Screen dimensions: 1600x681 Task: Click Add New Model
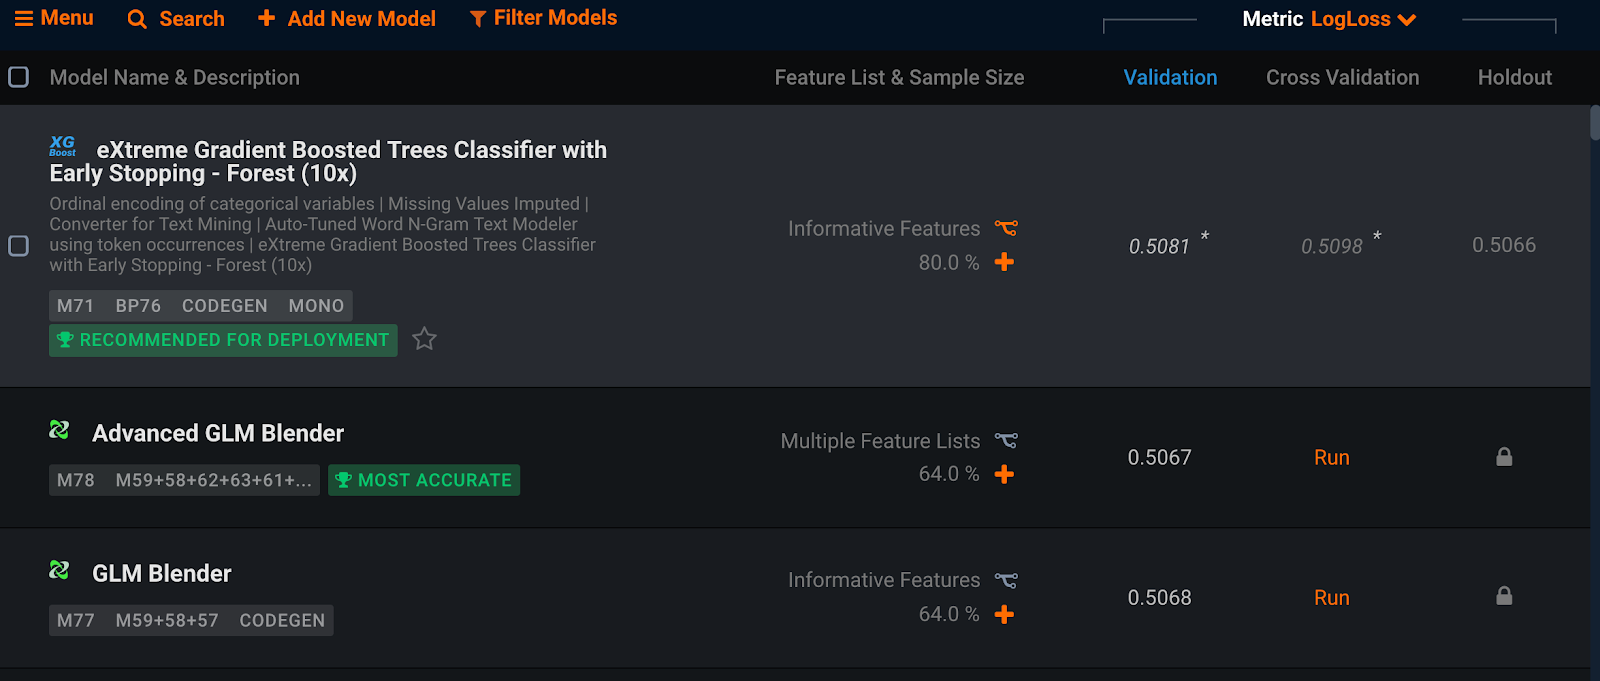346,18
